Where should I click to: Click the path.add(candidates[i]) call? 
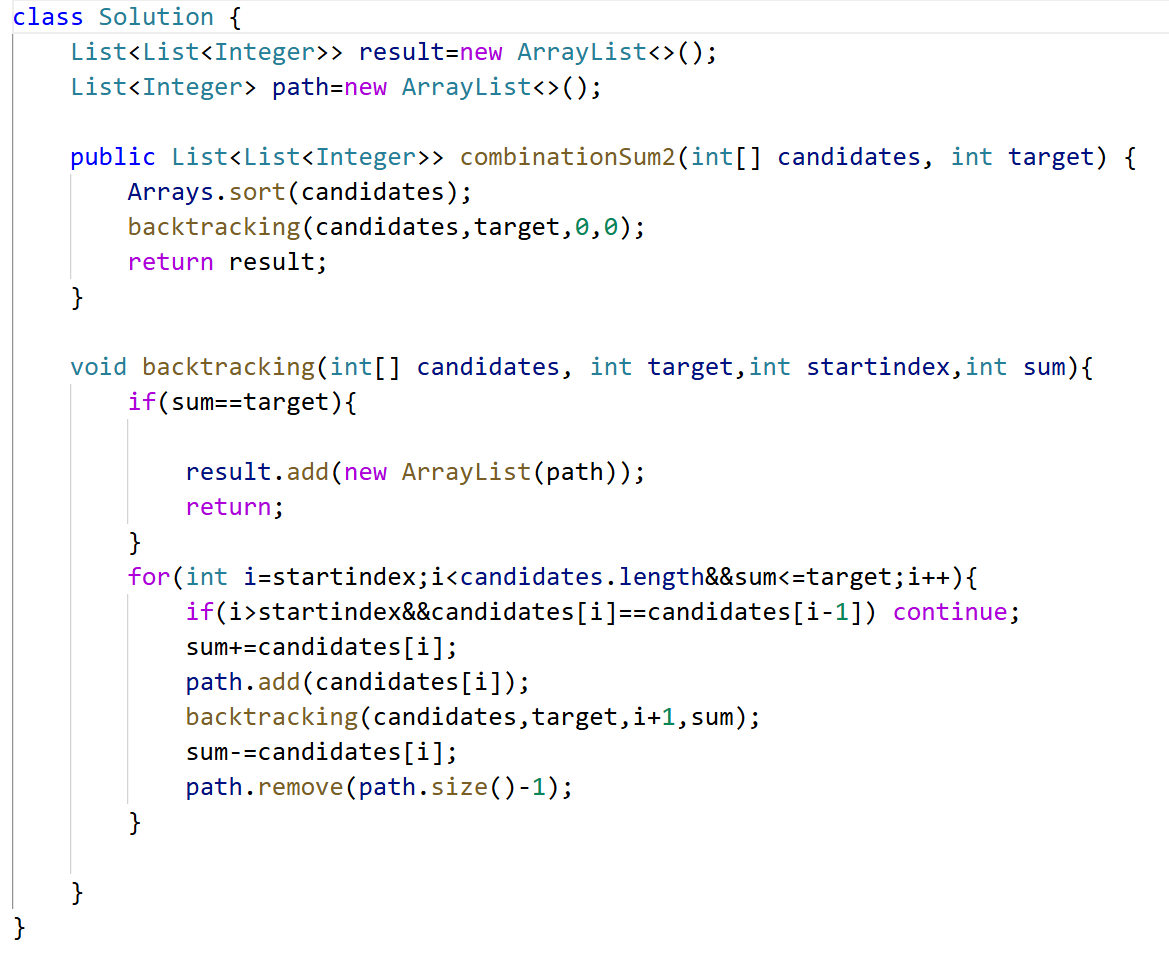tap(357, 682)
